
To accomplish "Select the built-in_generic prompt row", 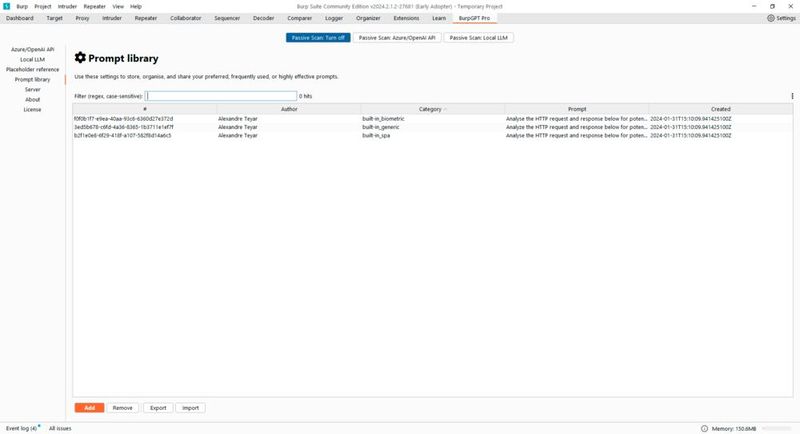I will coord(433,127).
